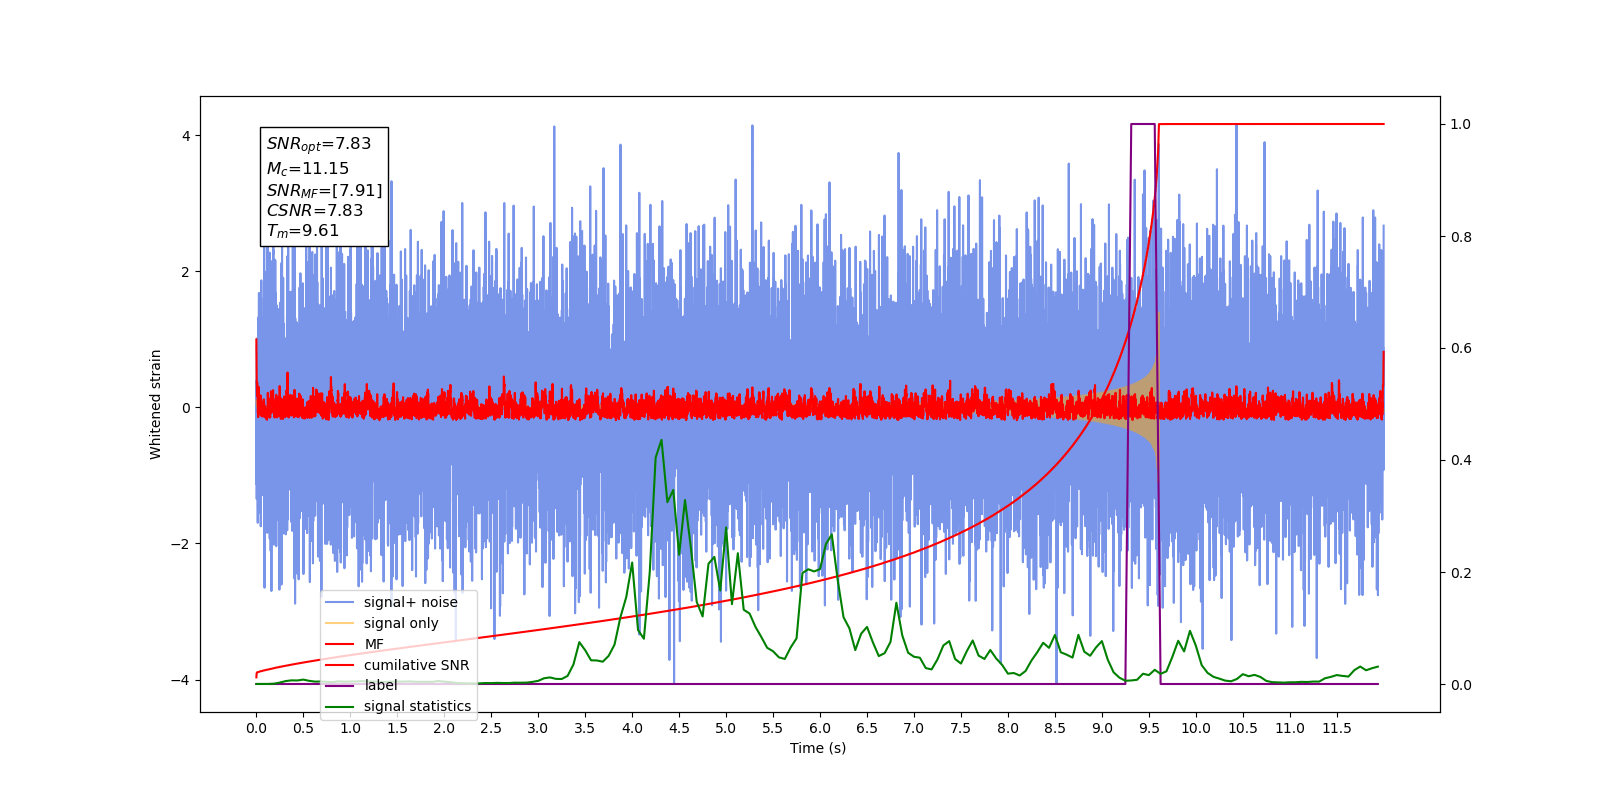This screenshot has height=800, width=1600.
Task: Click the left y-axis tick label −4
Action: [182, 680]
